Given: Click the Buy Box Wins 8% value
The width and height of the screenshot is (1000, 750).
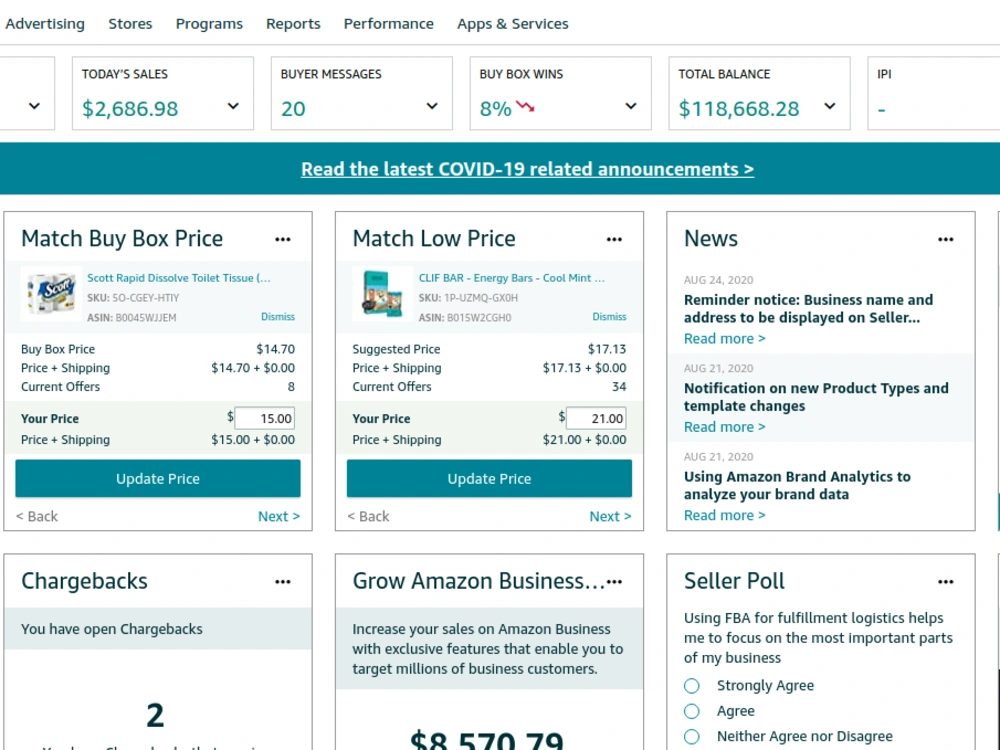Looking at the screenshot, I should coord(496,109).
